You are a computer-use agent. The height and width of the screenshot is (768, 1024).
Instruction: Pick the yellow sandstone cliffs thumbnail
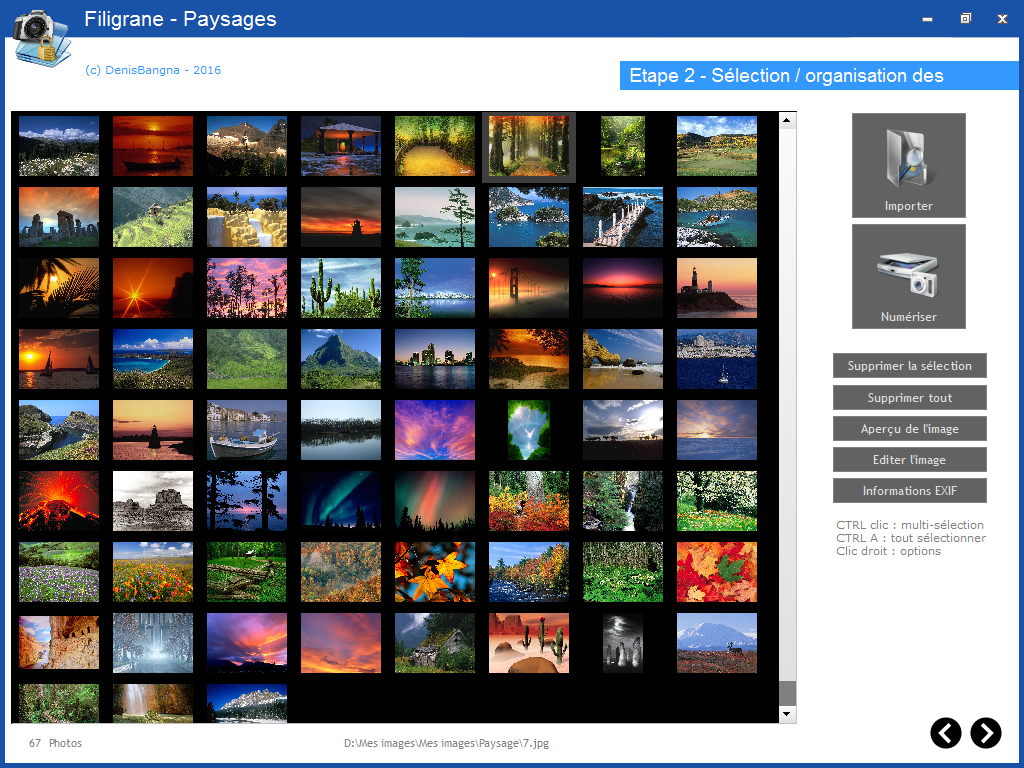pyautogui.click(x=247, y=217)
